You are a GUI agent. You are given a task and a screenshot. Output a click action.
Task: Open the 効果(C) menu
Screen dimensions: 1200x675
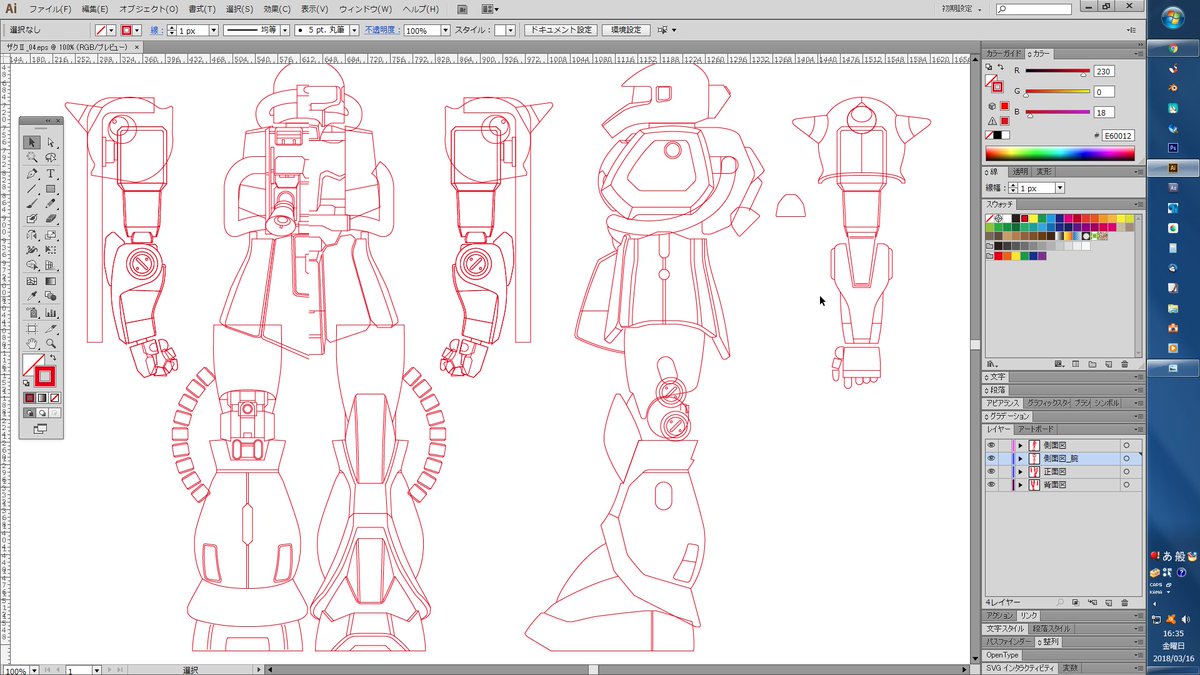(x=277, y=8)
